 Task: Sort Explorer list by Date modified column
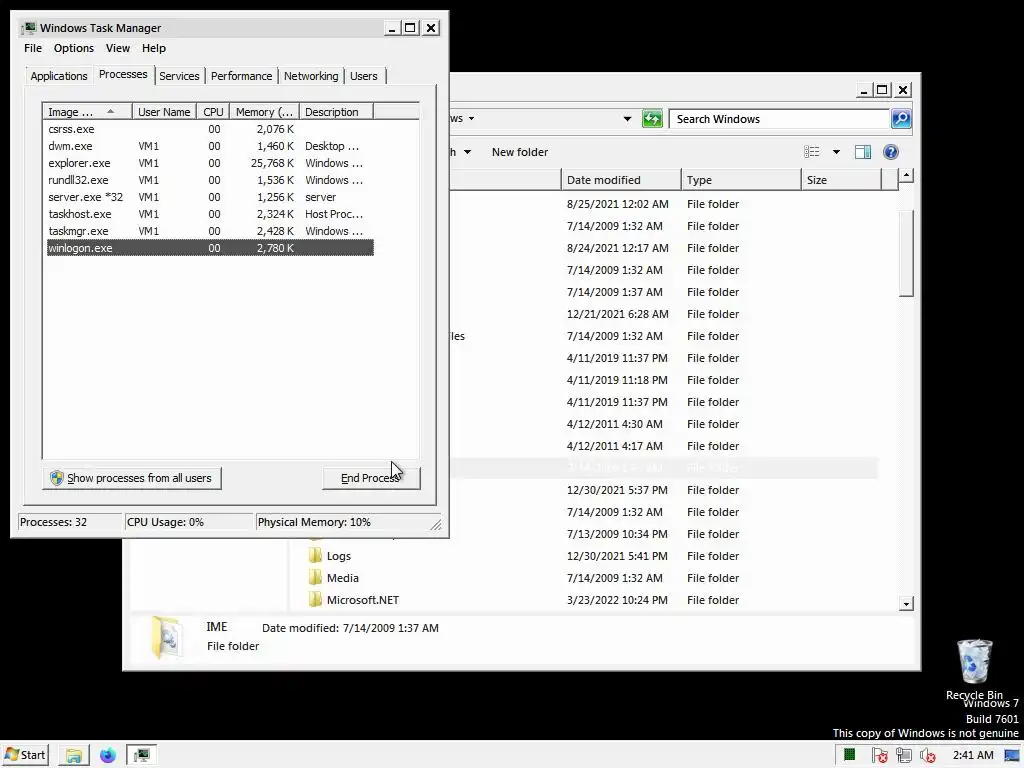point(620,180)
